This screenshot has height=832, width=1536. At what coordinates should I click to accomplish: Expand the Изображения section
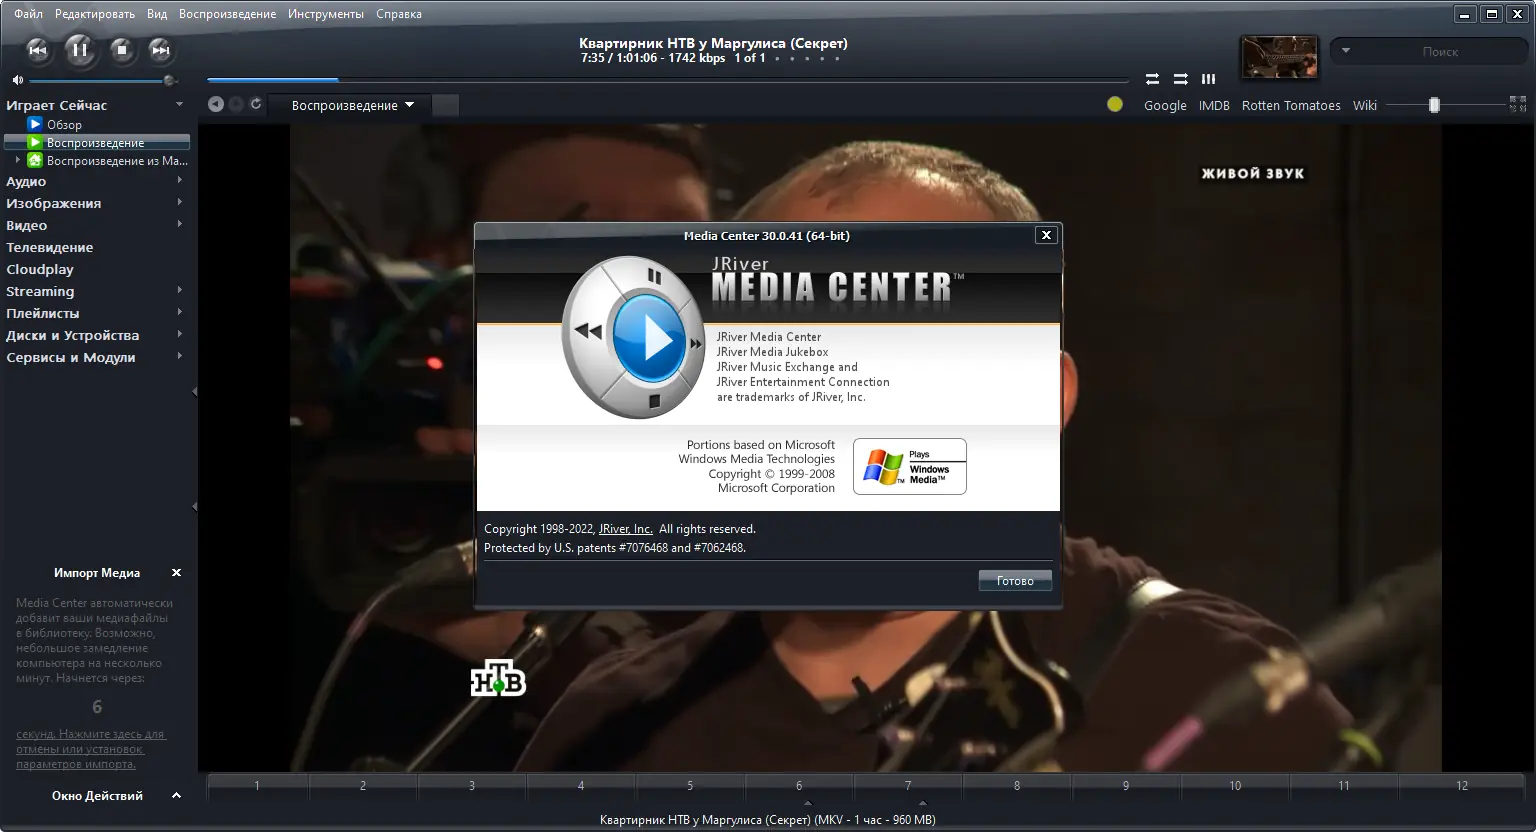tap(179, 202)
